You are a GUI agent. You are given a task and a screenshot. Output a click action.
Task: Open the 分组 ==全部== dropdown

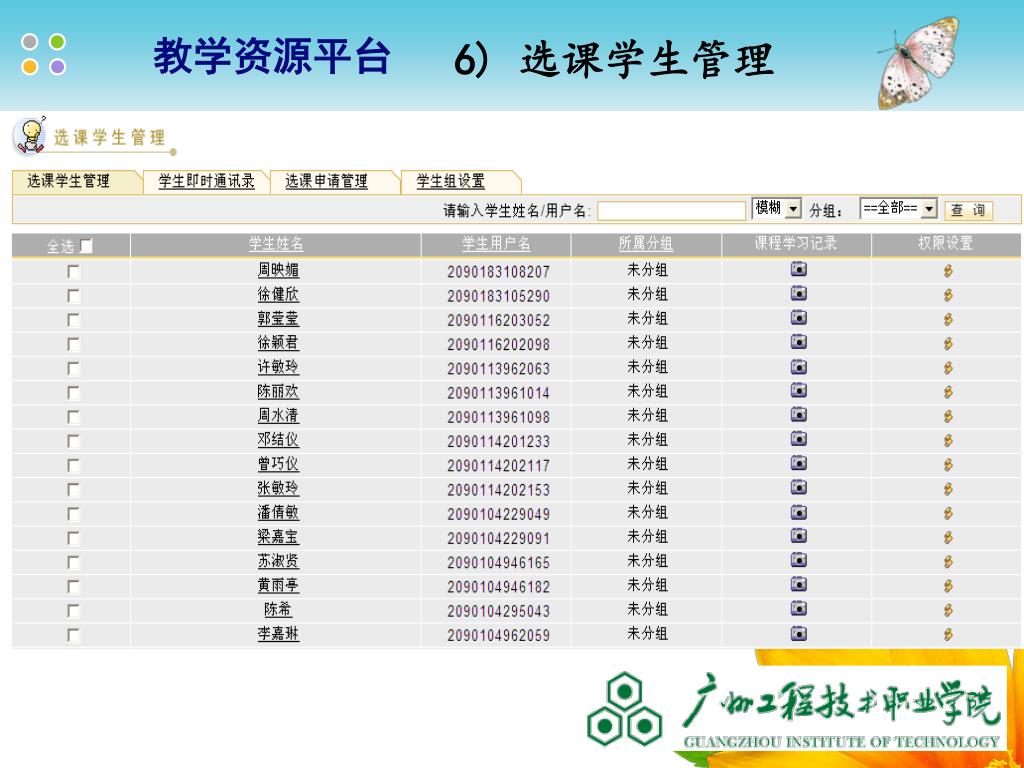tap(929, 209)
